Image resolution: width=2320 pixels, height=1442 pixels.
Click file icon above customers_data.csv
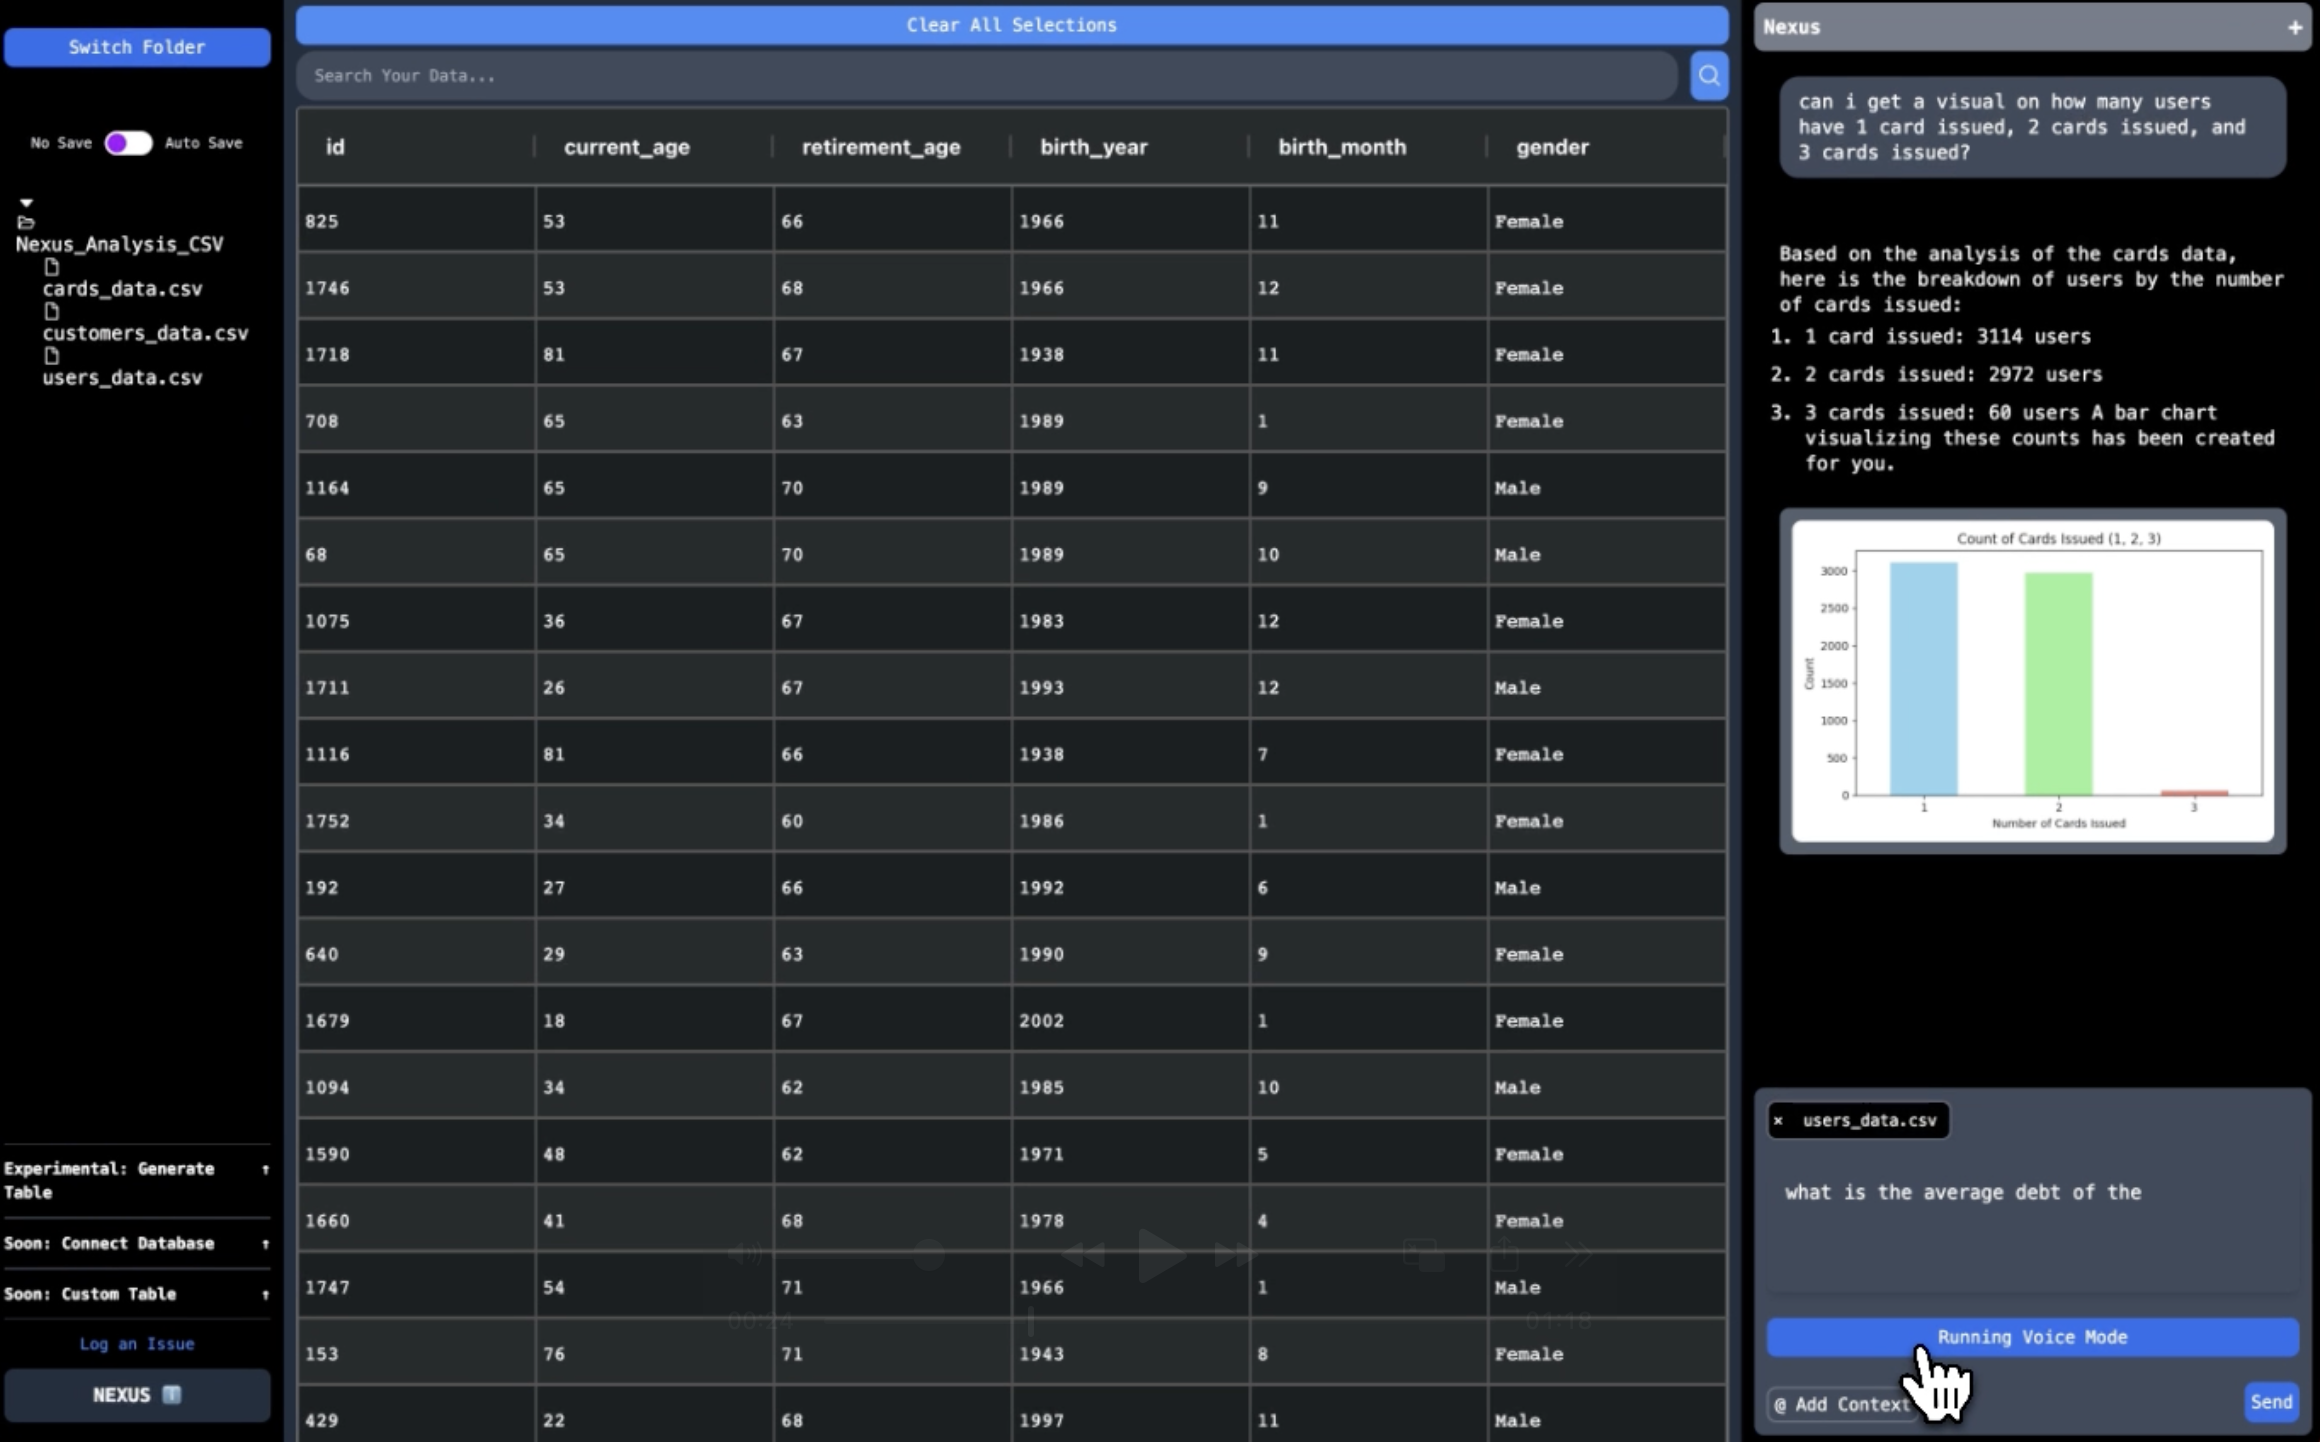click(52, 311)
